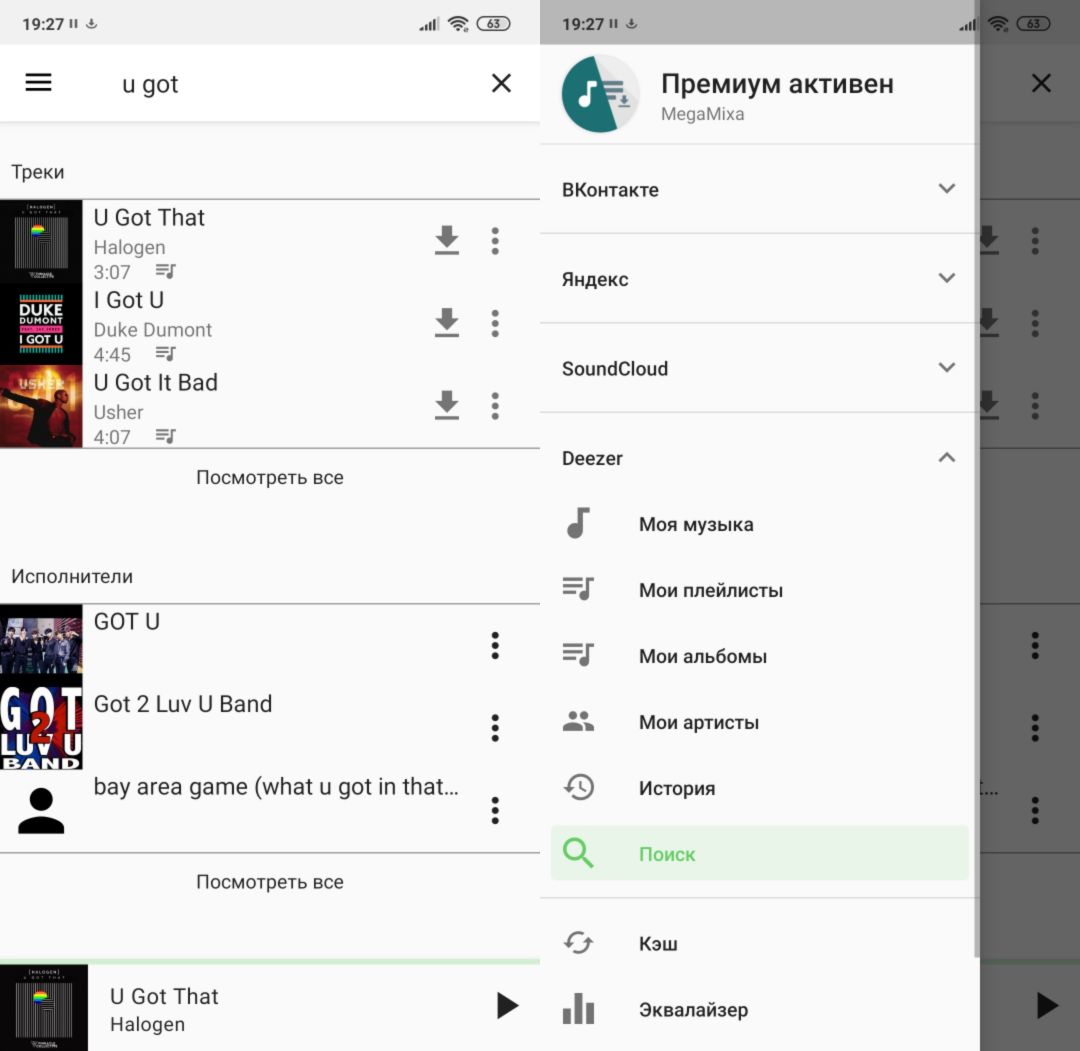Open GOT U artist photo
The height and width of the screenshot is (1051, 1080).
coord(41,645)
